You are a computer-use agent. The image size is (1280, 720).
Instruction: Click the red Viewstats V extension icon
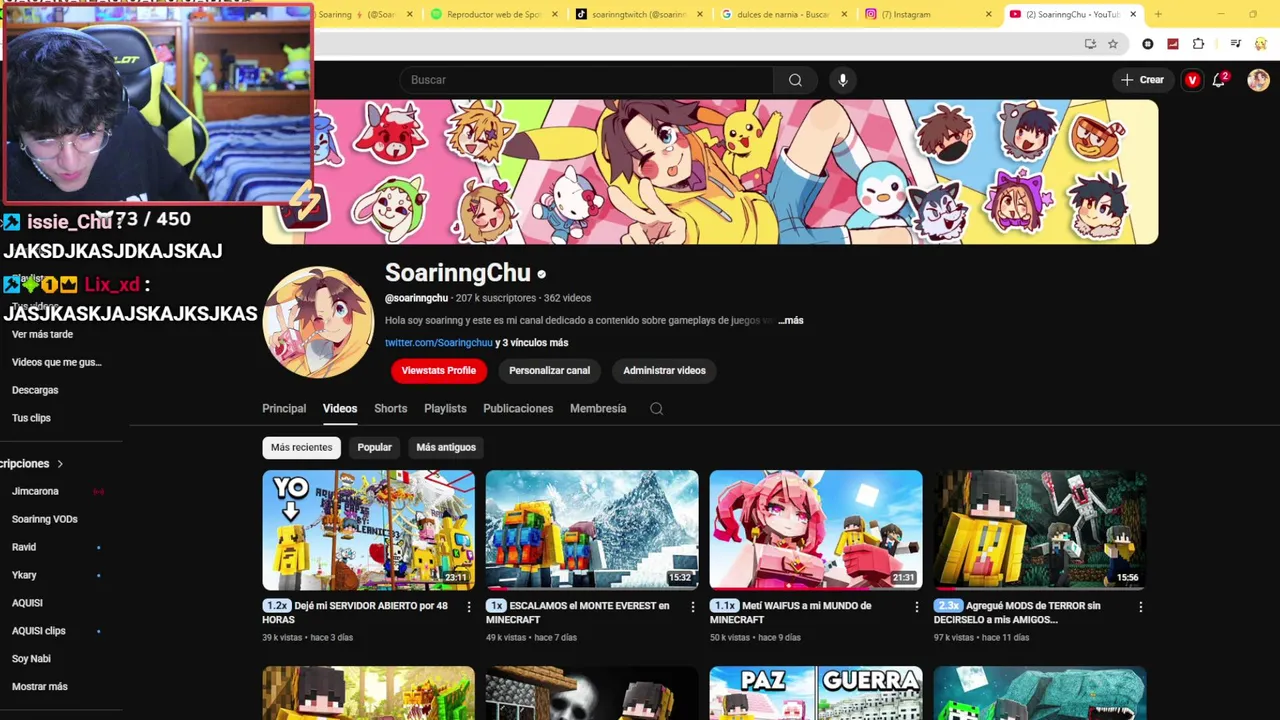[x=1192, y=80]
